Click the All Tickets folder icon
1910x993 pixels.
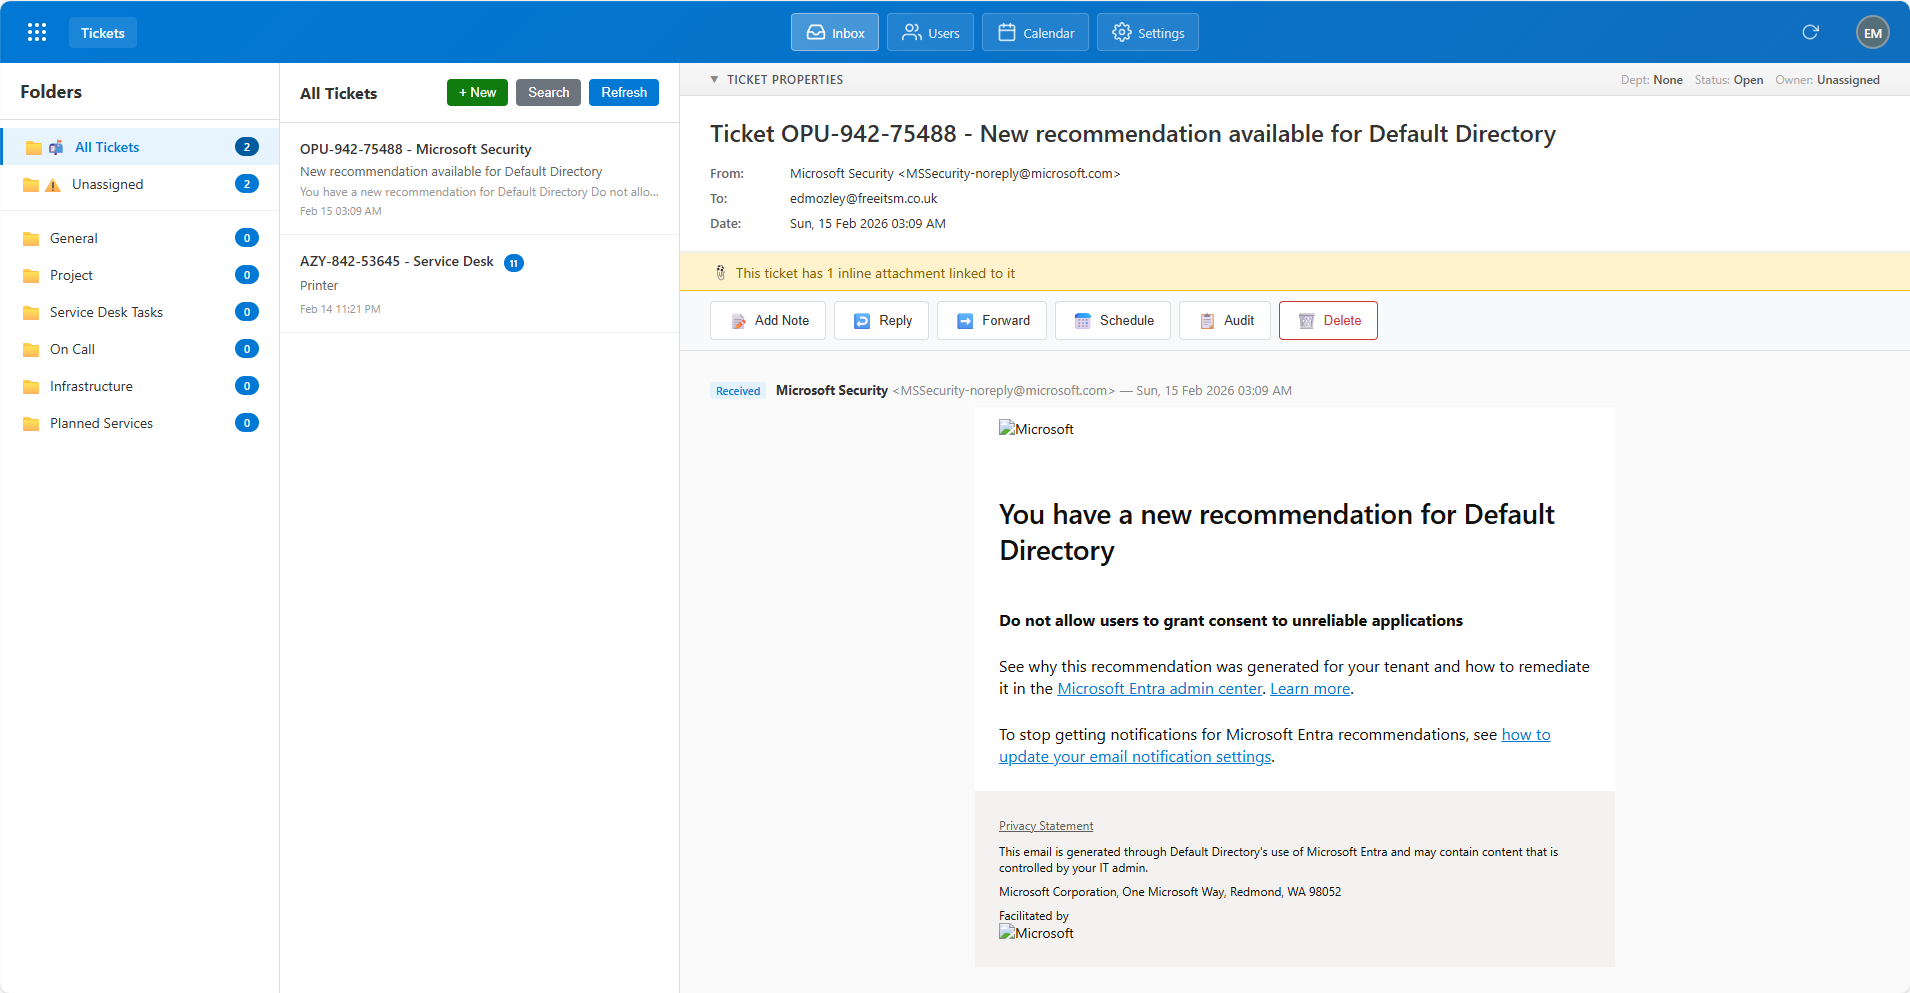(33, 148)
